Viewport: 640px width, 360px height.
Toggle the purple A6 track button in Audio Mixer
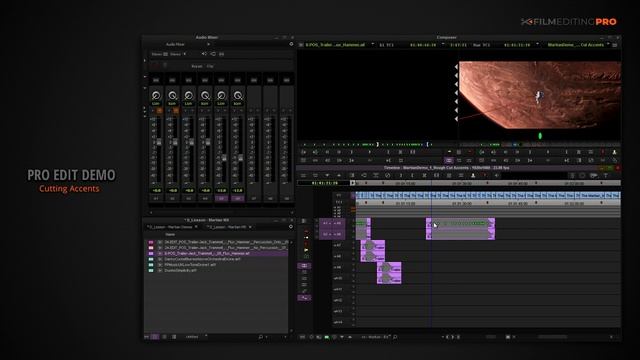point(238,198)
